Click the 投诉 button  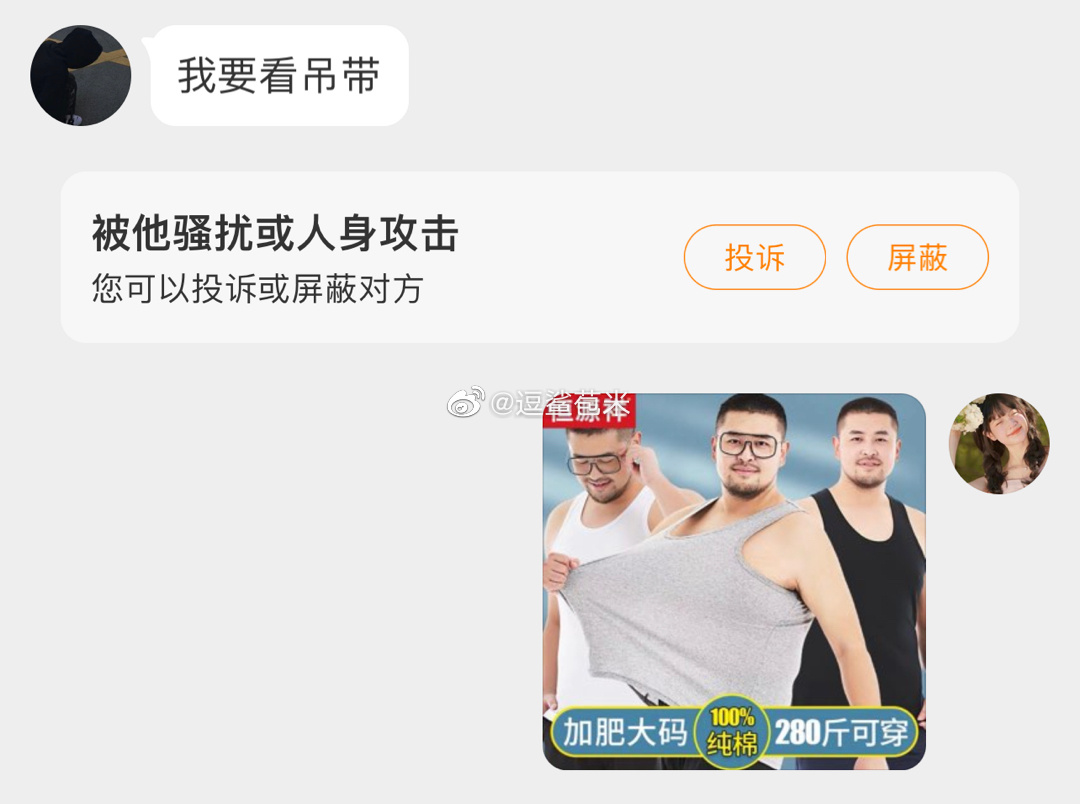754,257
